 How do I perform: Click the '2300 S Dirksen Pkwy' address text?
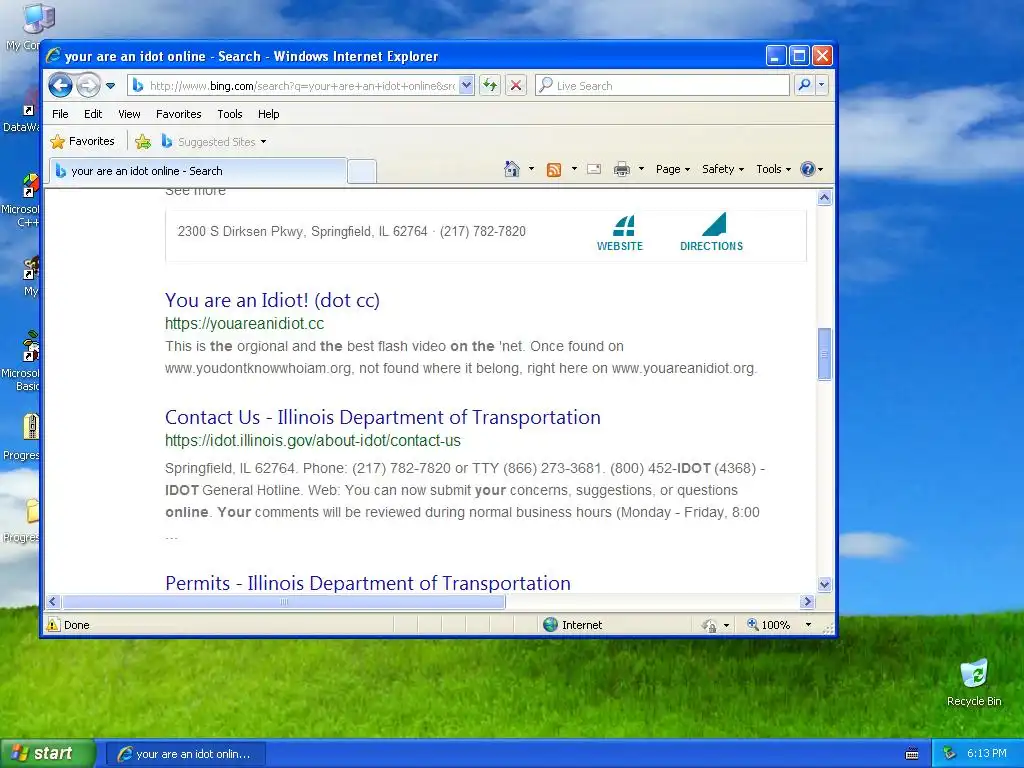302,231
